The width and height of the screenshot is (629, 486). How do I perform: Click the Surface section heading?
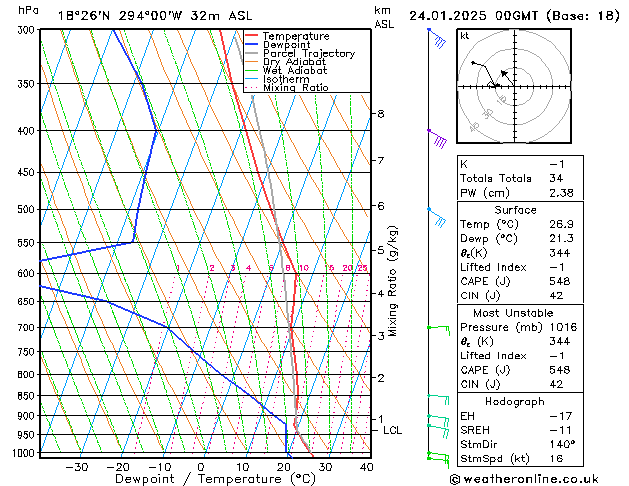point(515,210)
